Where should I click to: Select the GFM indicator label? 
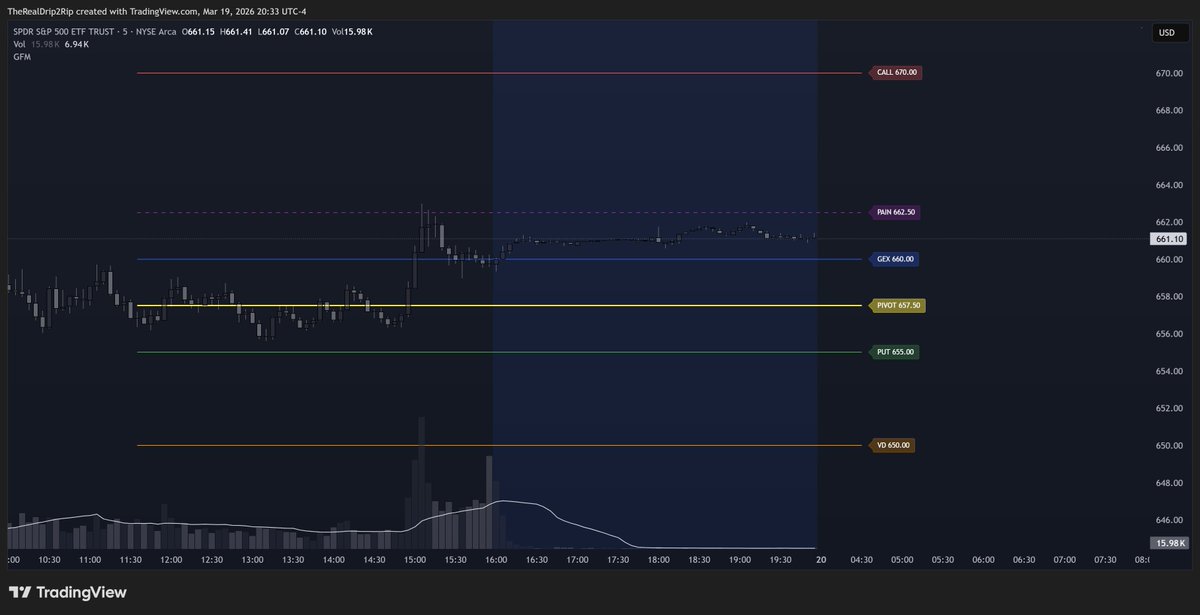click(22, 57)
